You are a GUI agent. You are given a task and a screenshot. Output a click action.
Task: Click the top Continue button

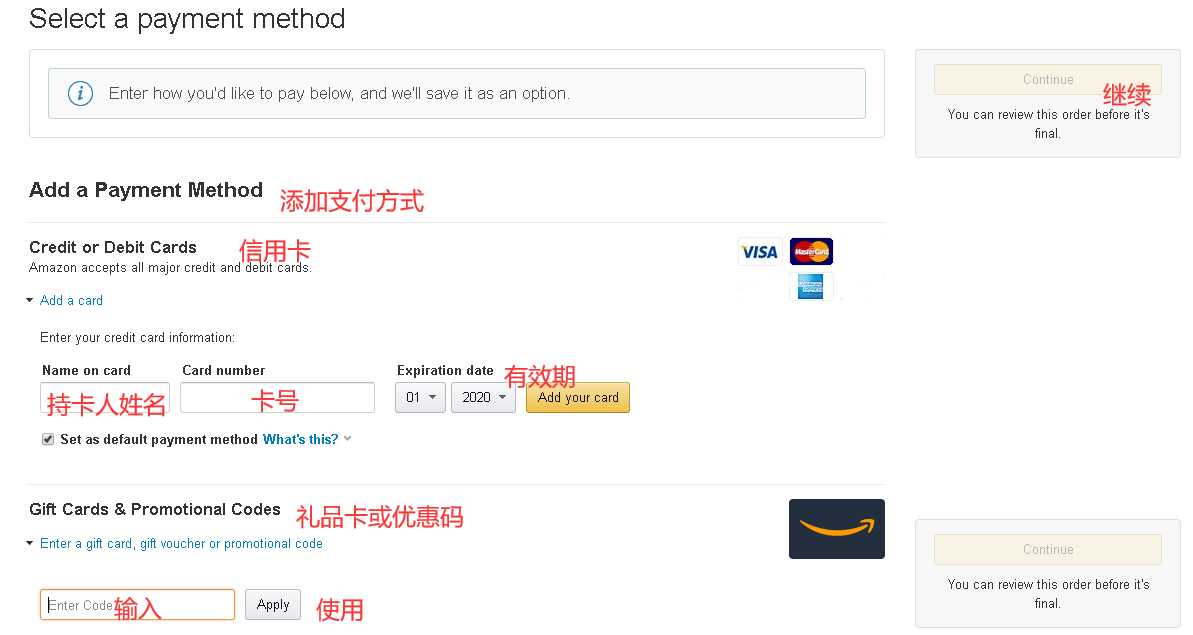1048,79
